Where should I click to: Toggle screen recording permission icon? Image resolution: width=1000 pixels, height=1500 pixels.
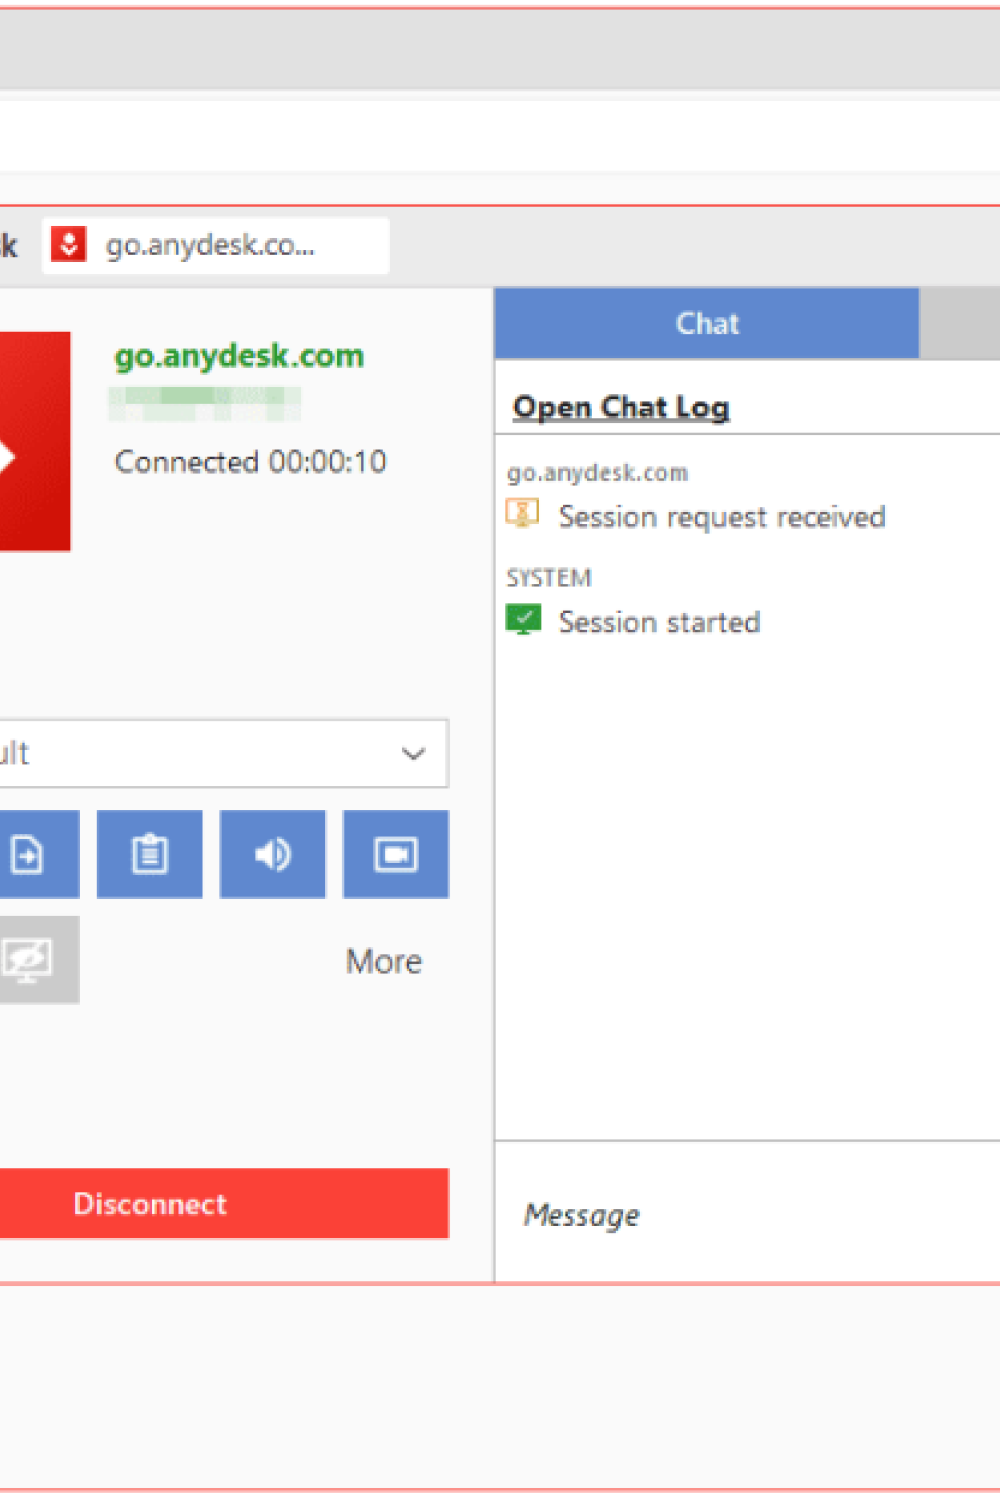coord(396,854)
